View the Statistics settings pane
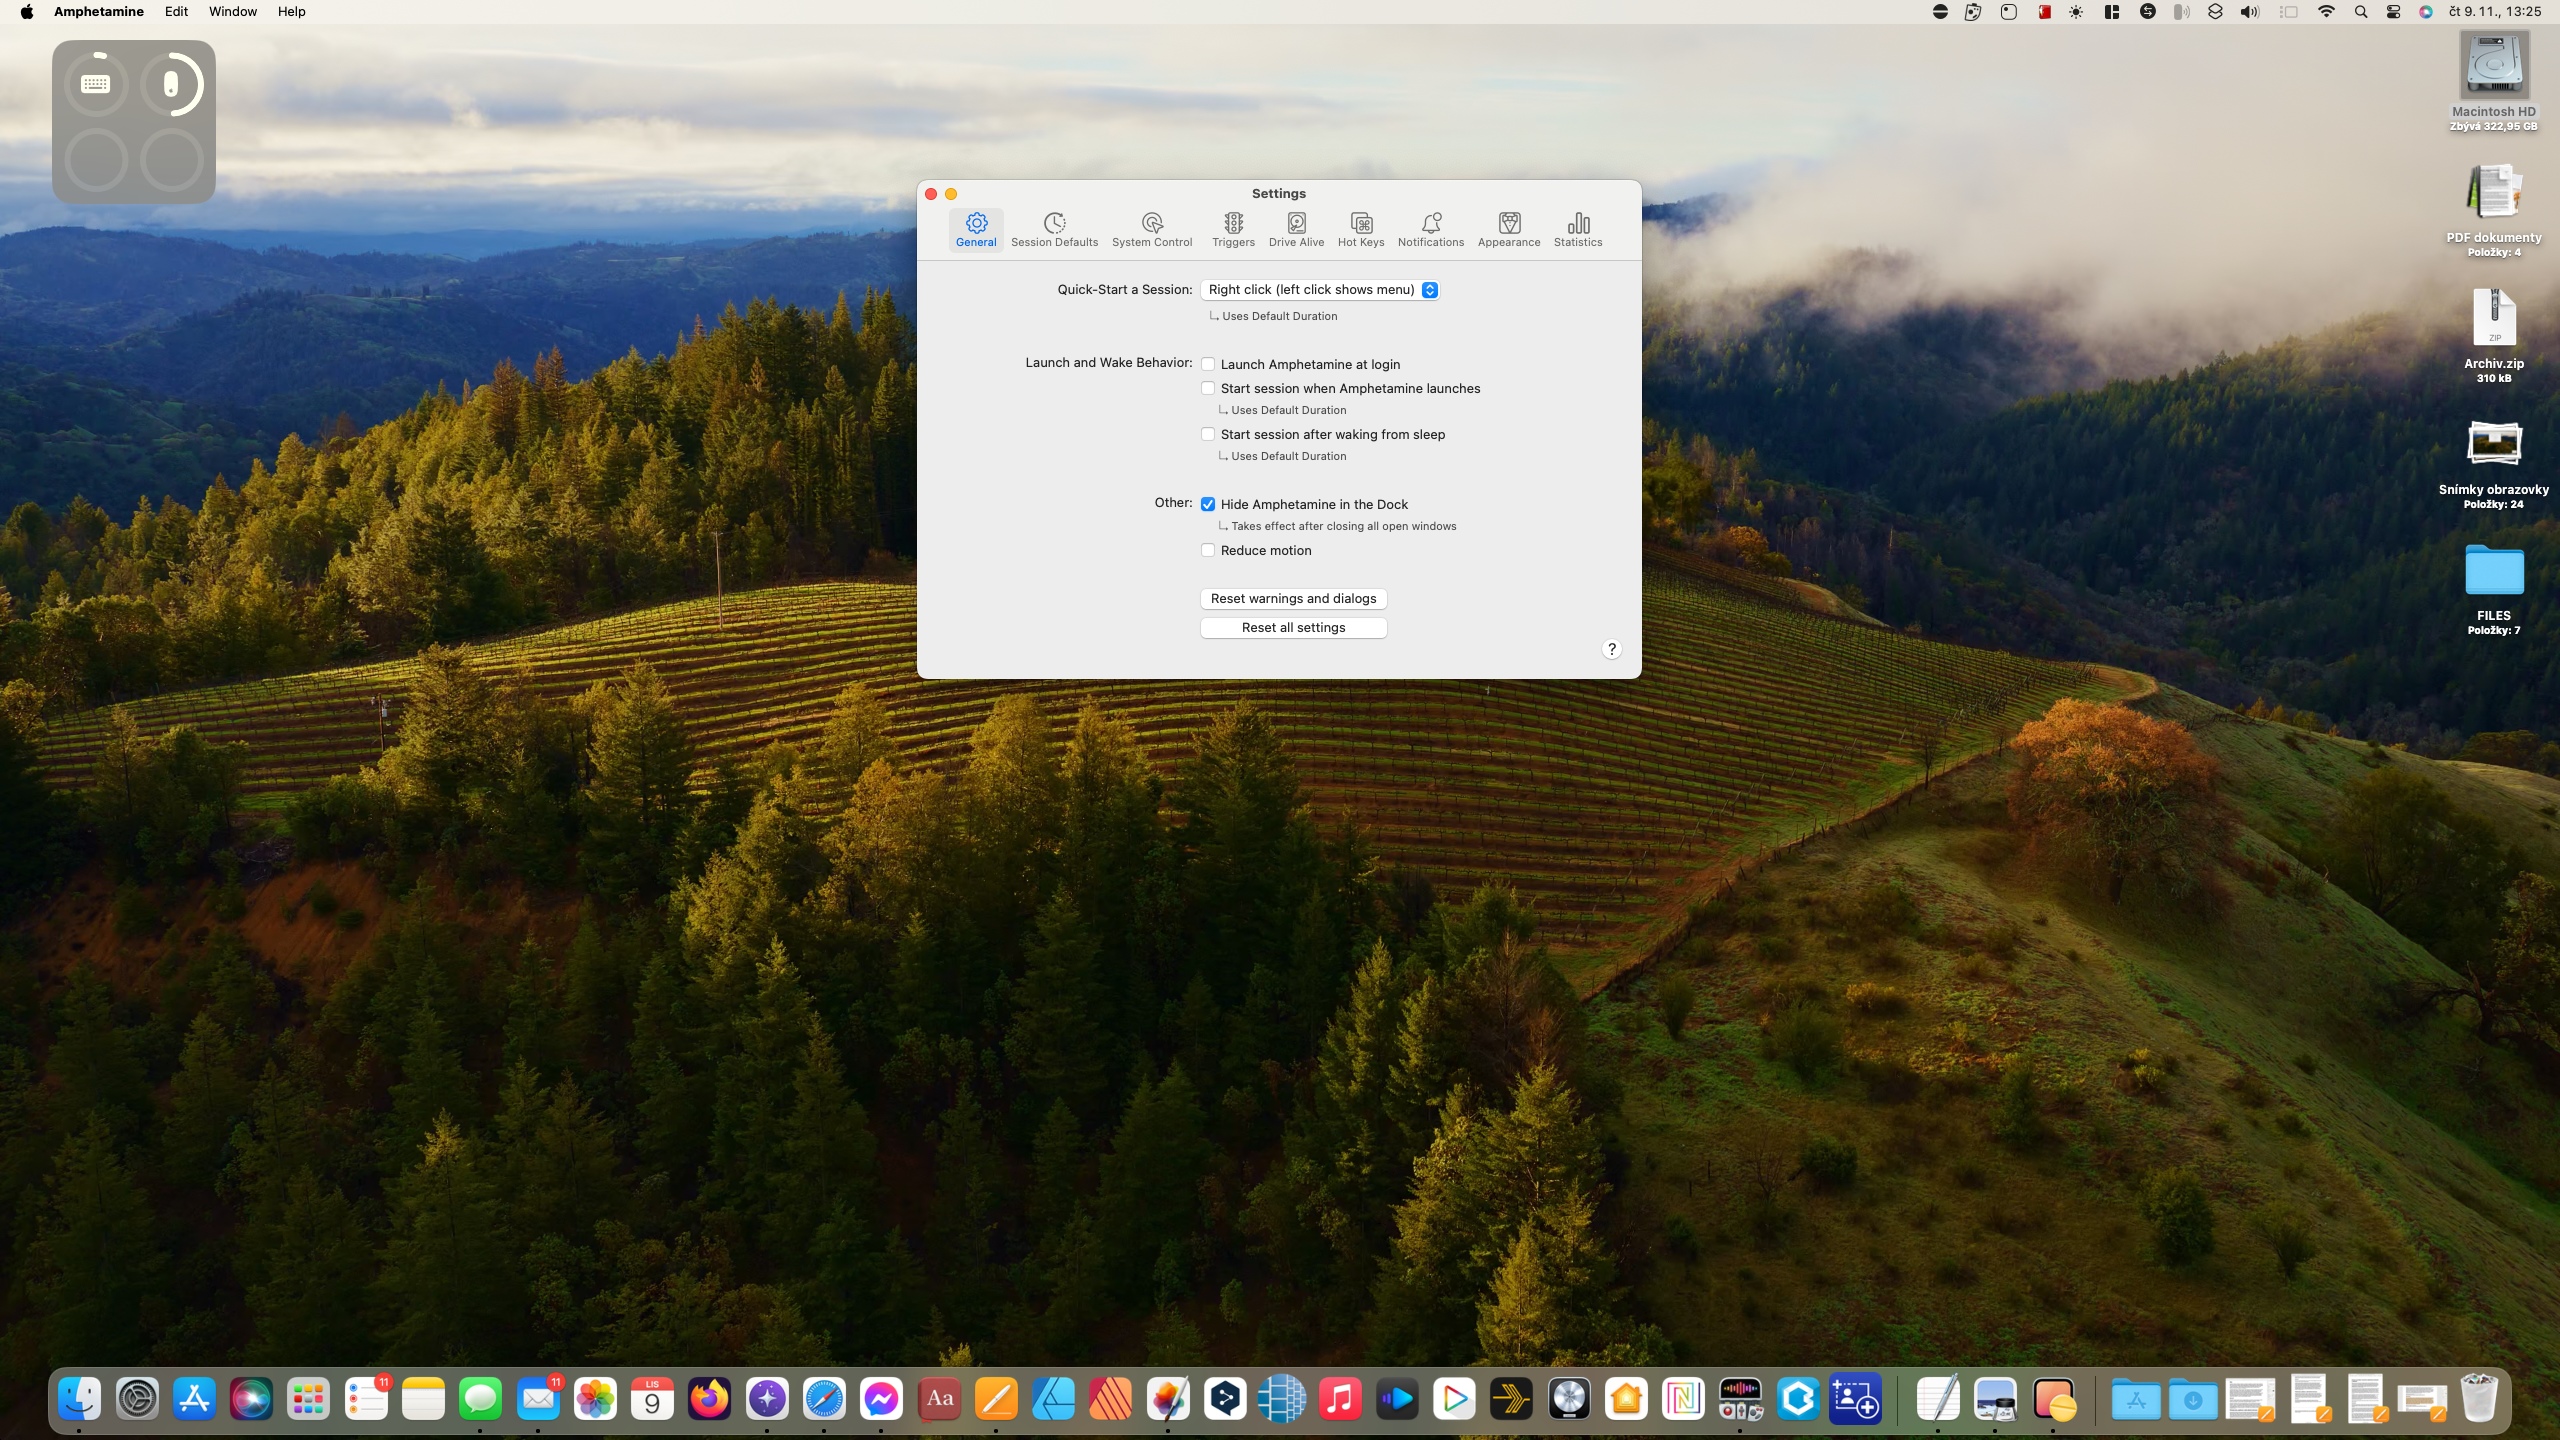The height and width of the screenshot is (1440, 2560). click(x=1578, y=229)
